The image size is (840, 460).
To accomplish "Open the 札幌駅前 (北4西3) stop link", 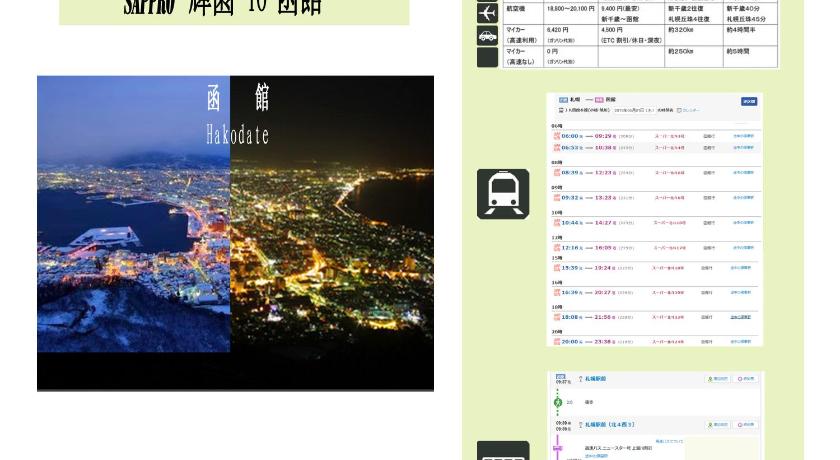I will pos(610,425).
